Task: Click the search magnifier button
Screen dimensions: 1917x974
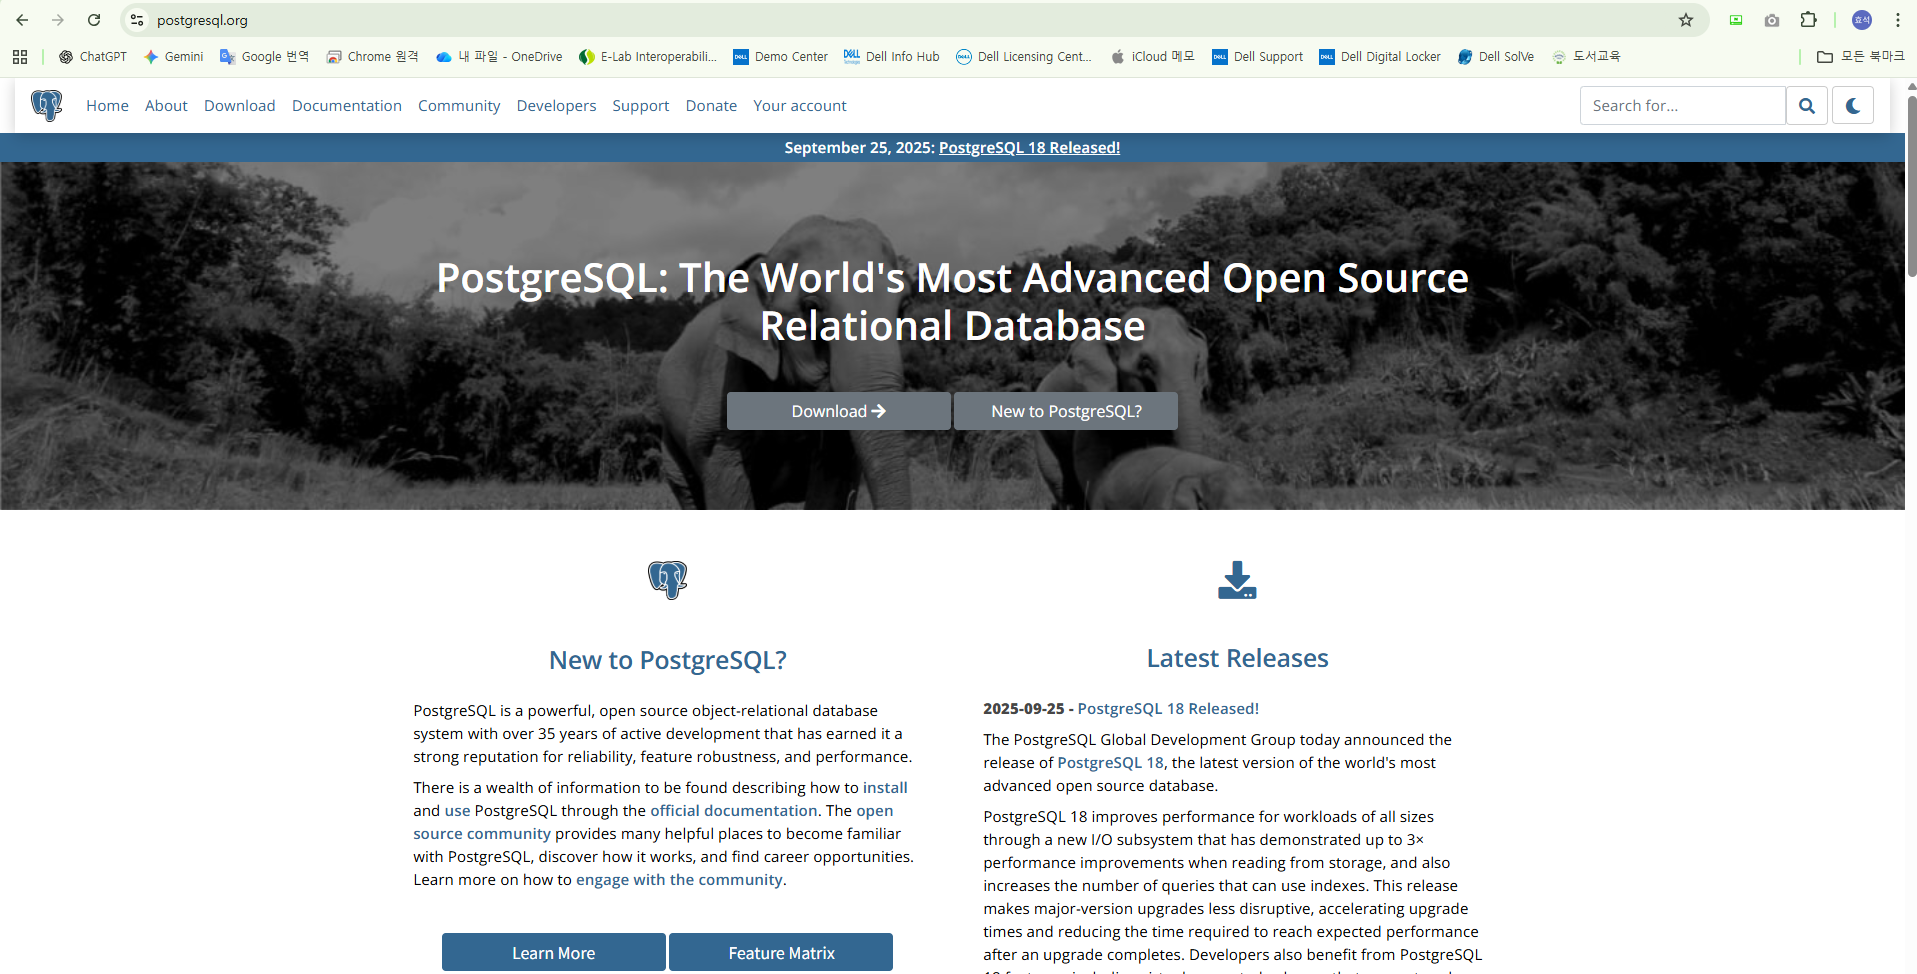Action: click(x=1807, y=105)
